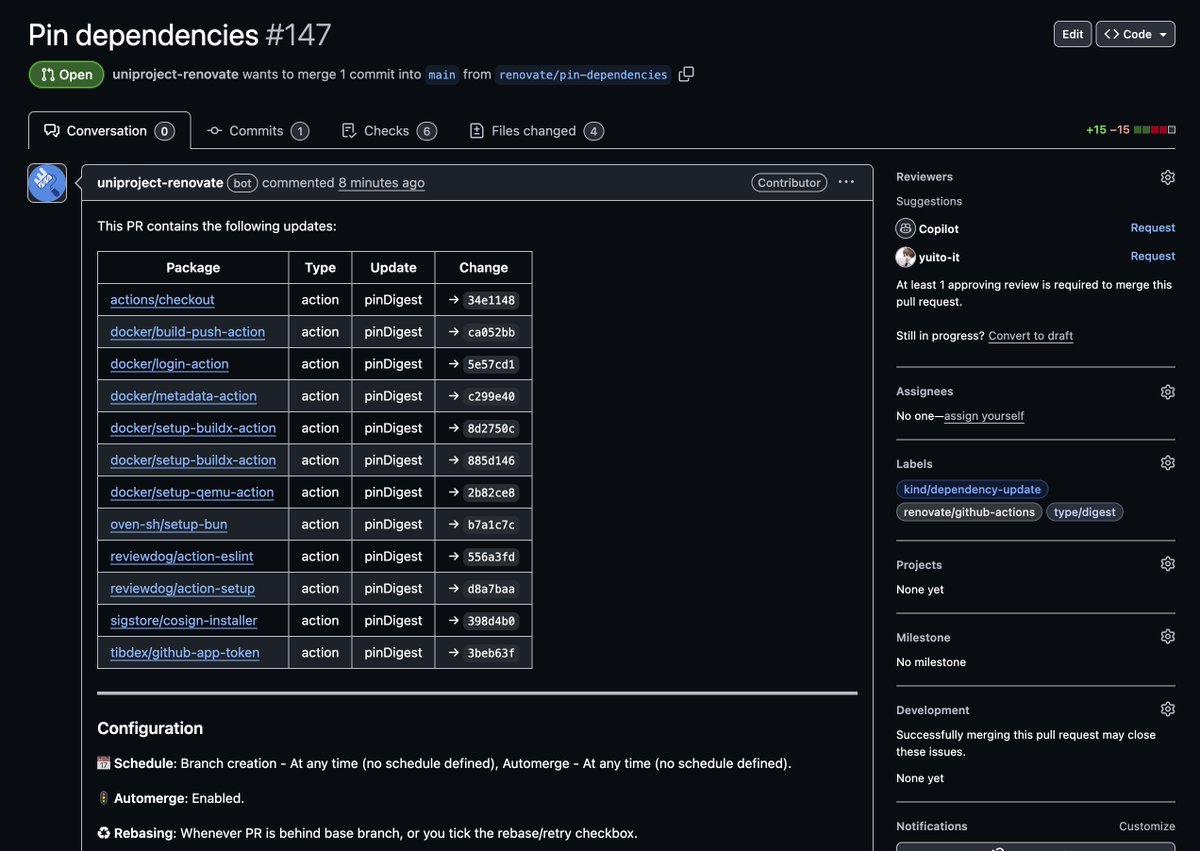Click the 556a3fd digest value
Image resolution: width=1200 pixels, height=851 pixels.
(x=491, y=556)
